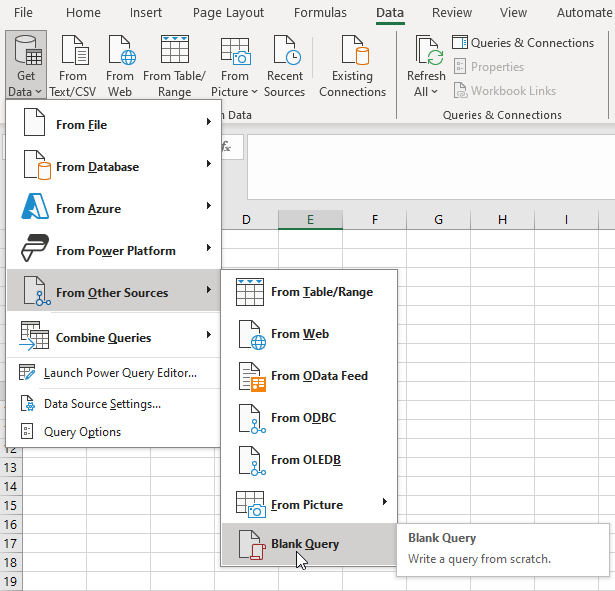
Task: Open Data Source Settings
Action: pyautogui.click(x=102, y=403)
